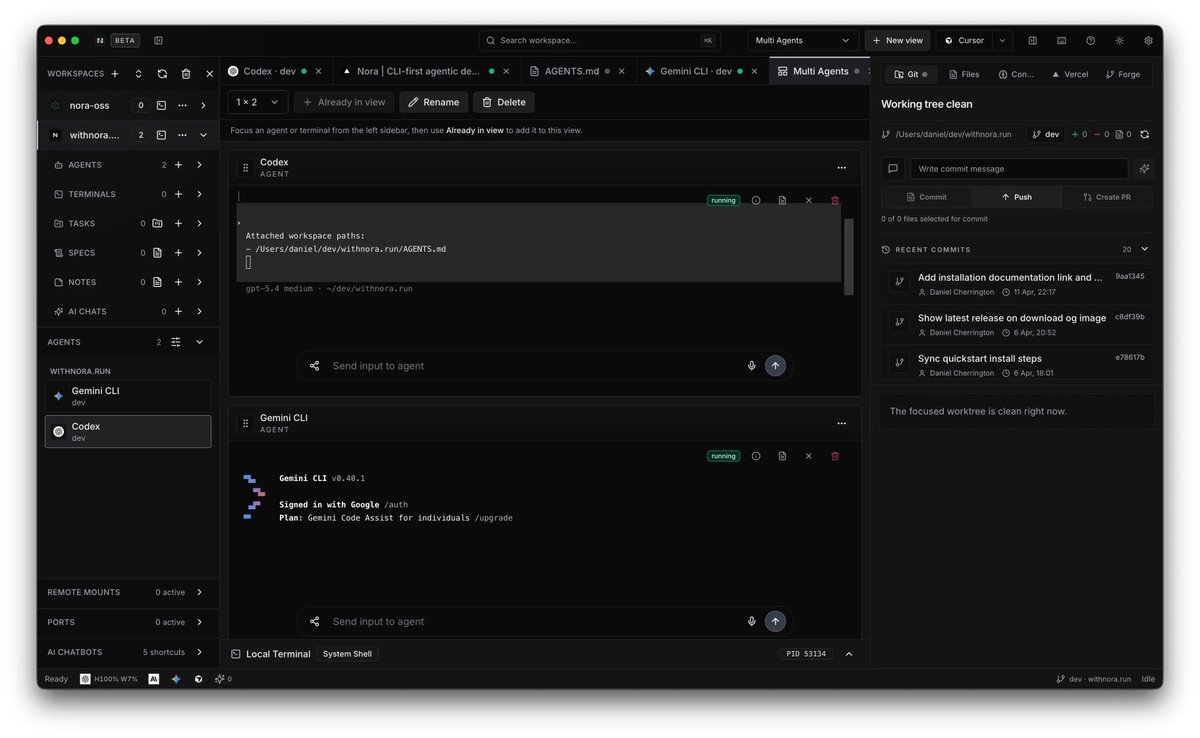Image resolution: width=1200 pixels, height=738 pixels.
Task: Collapse the withnora workspace
Action: (203, 135)
